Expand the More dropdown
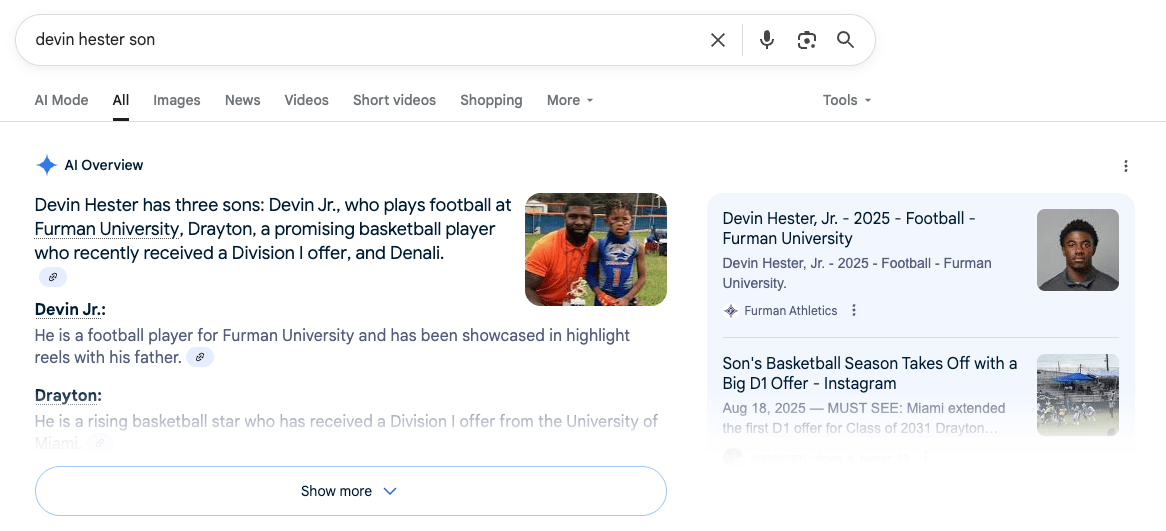 tap(570, 100)
